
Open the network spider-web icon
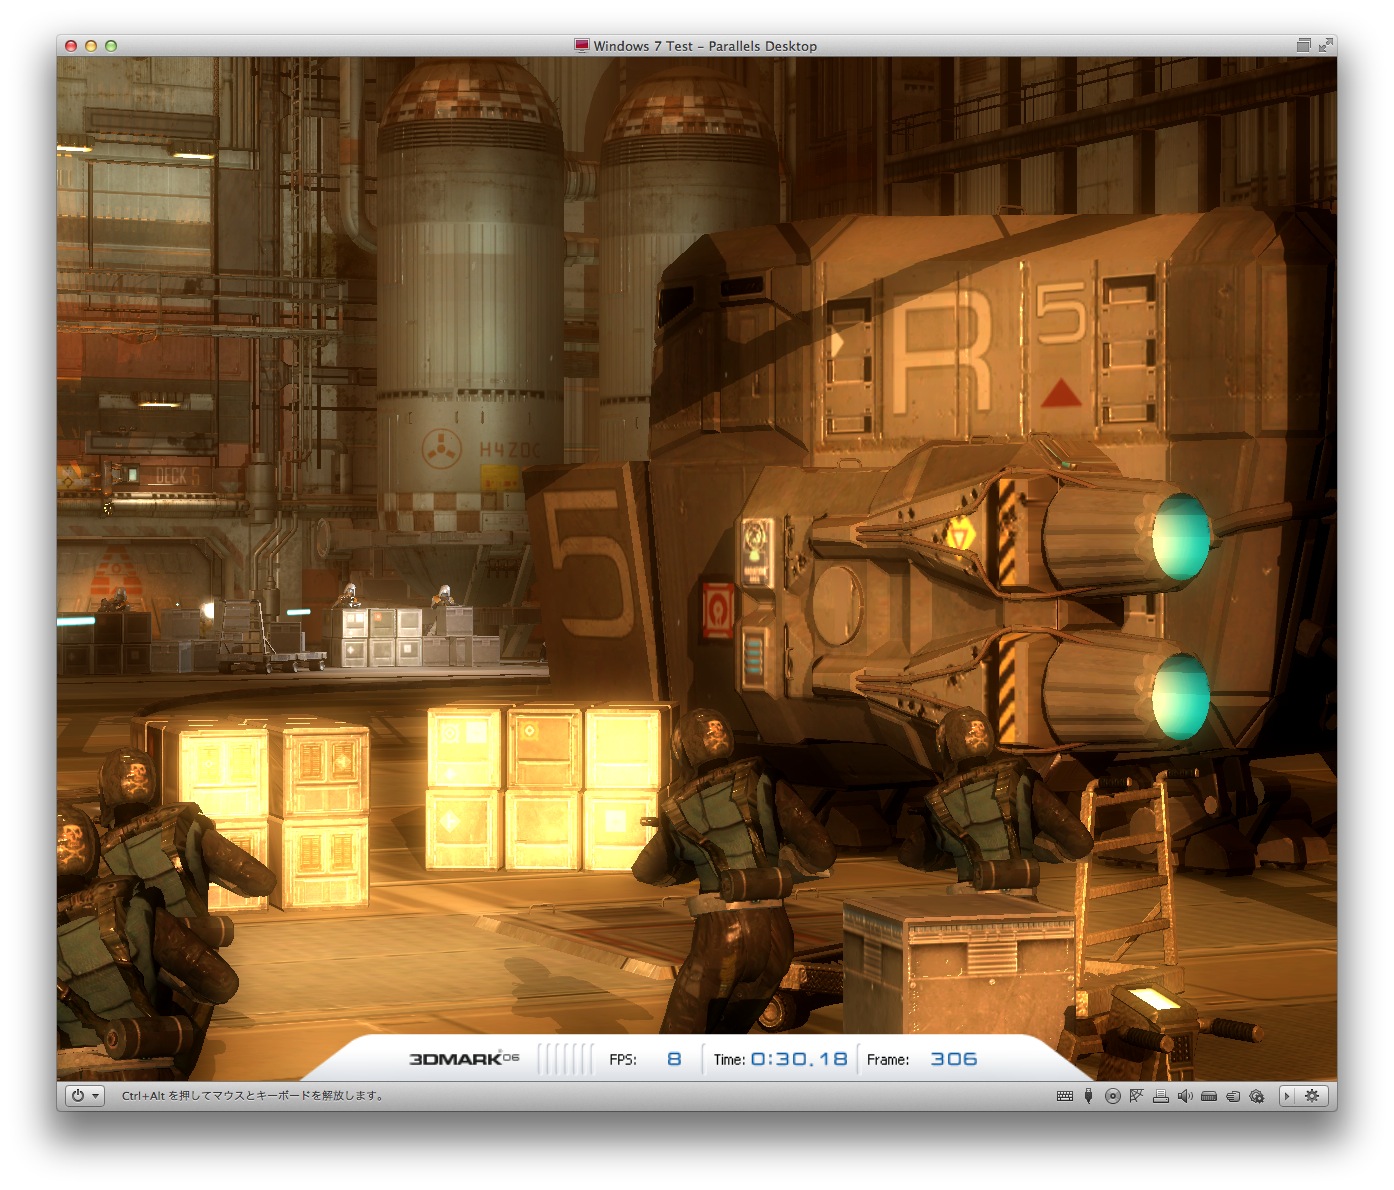click(x=1137, y=1096)
